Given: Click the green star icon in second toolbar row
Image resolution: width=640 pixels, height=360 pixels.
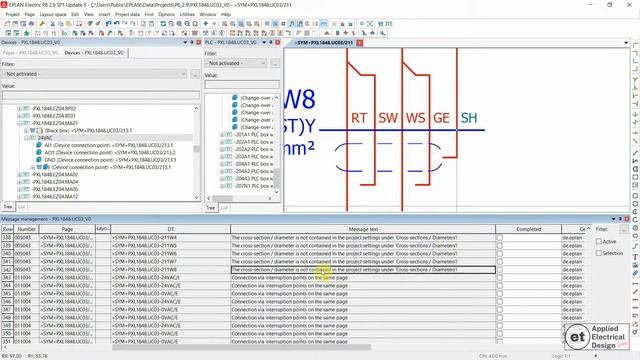Looking at the screenshot, I should tap(27, 33).
